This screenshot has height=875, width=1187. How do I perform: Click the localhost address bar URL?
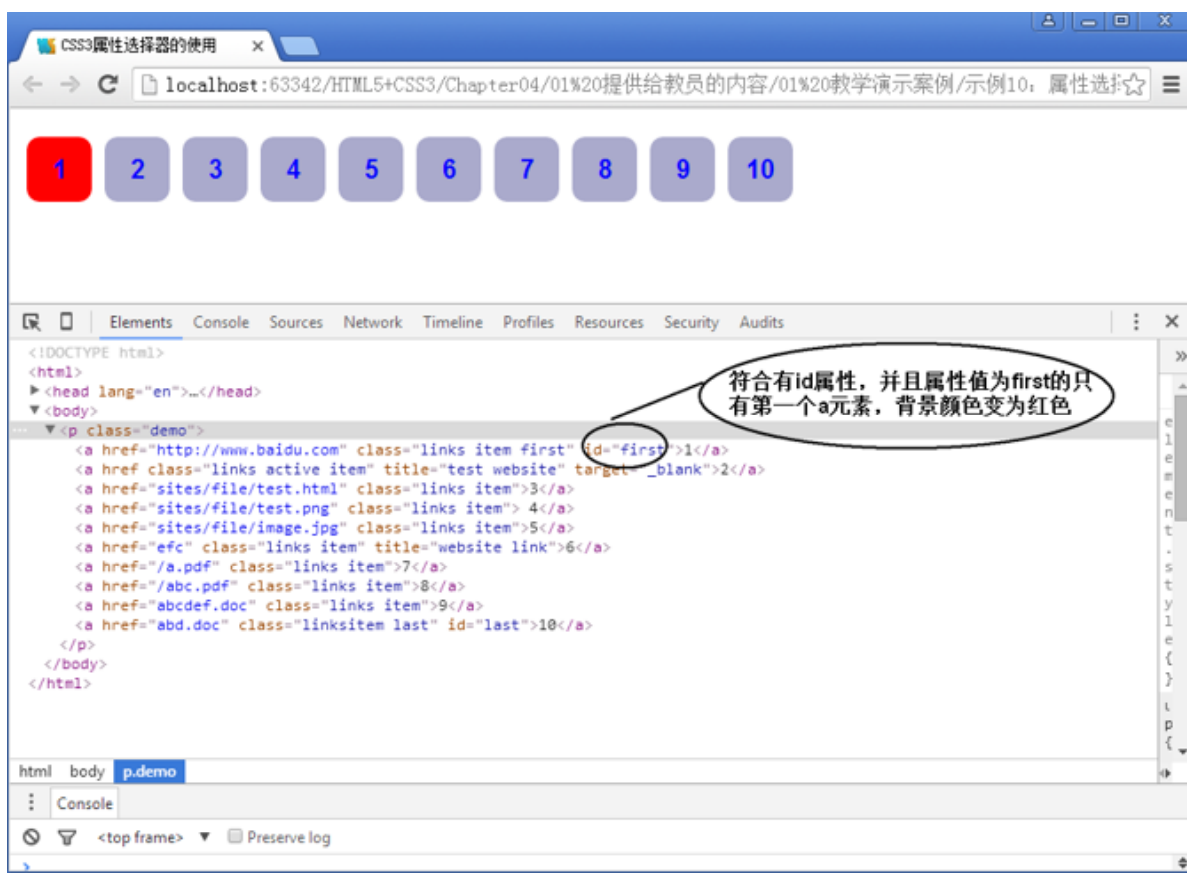point(640,85)
